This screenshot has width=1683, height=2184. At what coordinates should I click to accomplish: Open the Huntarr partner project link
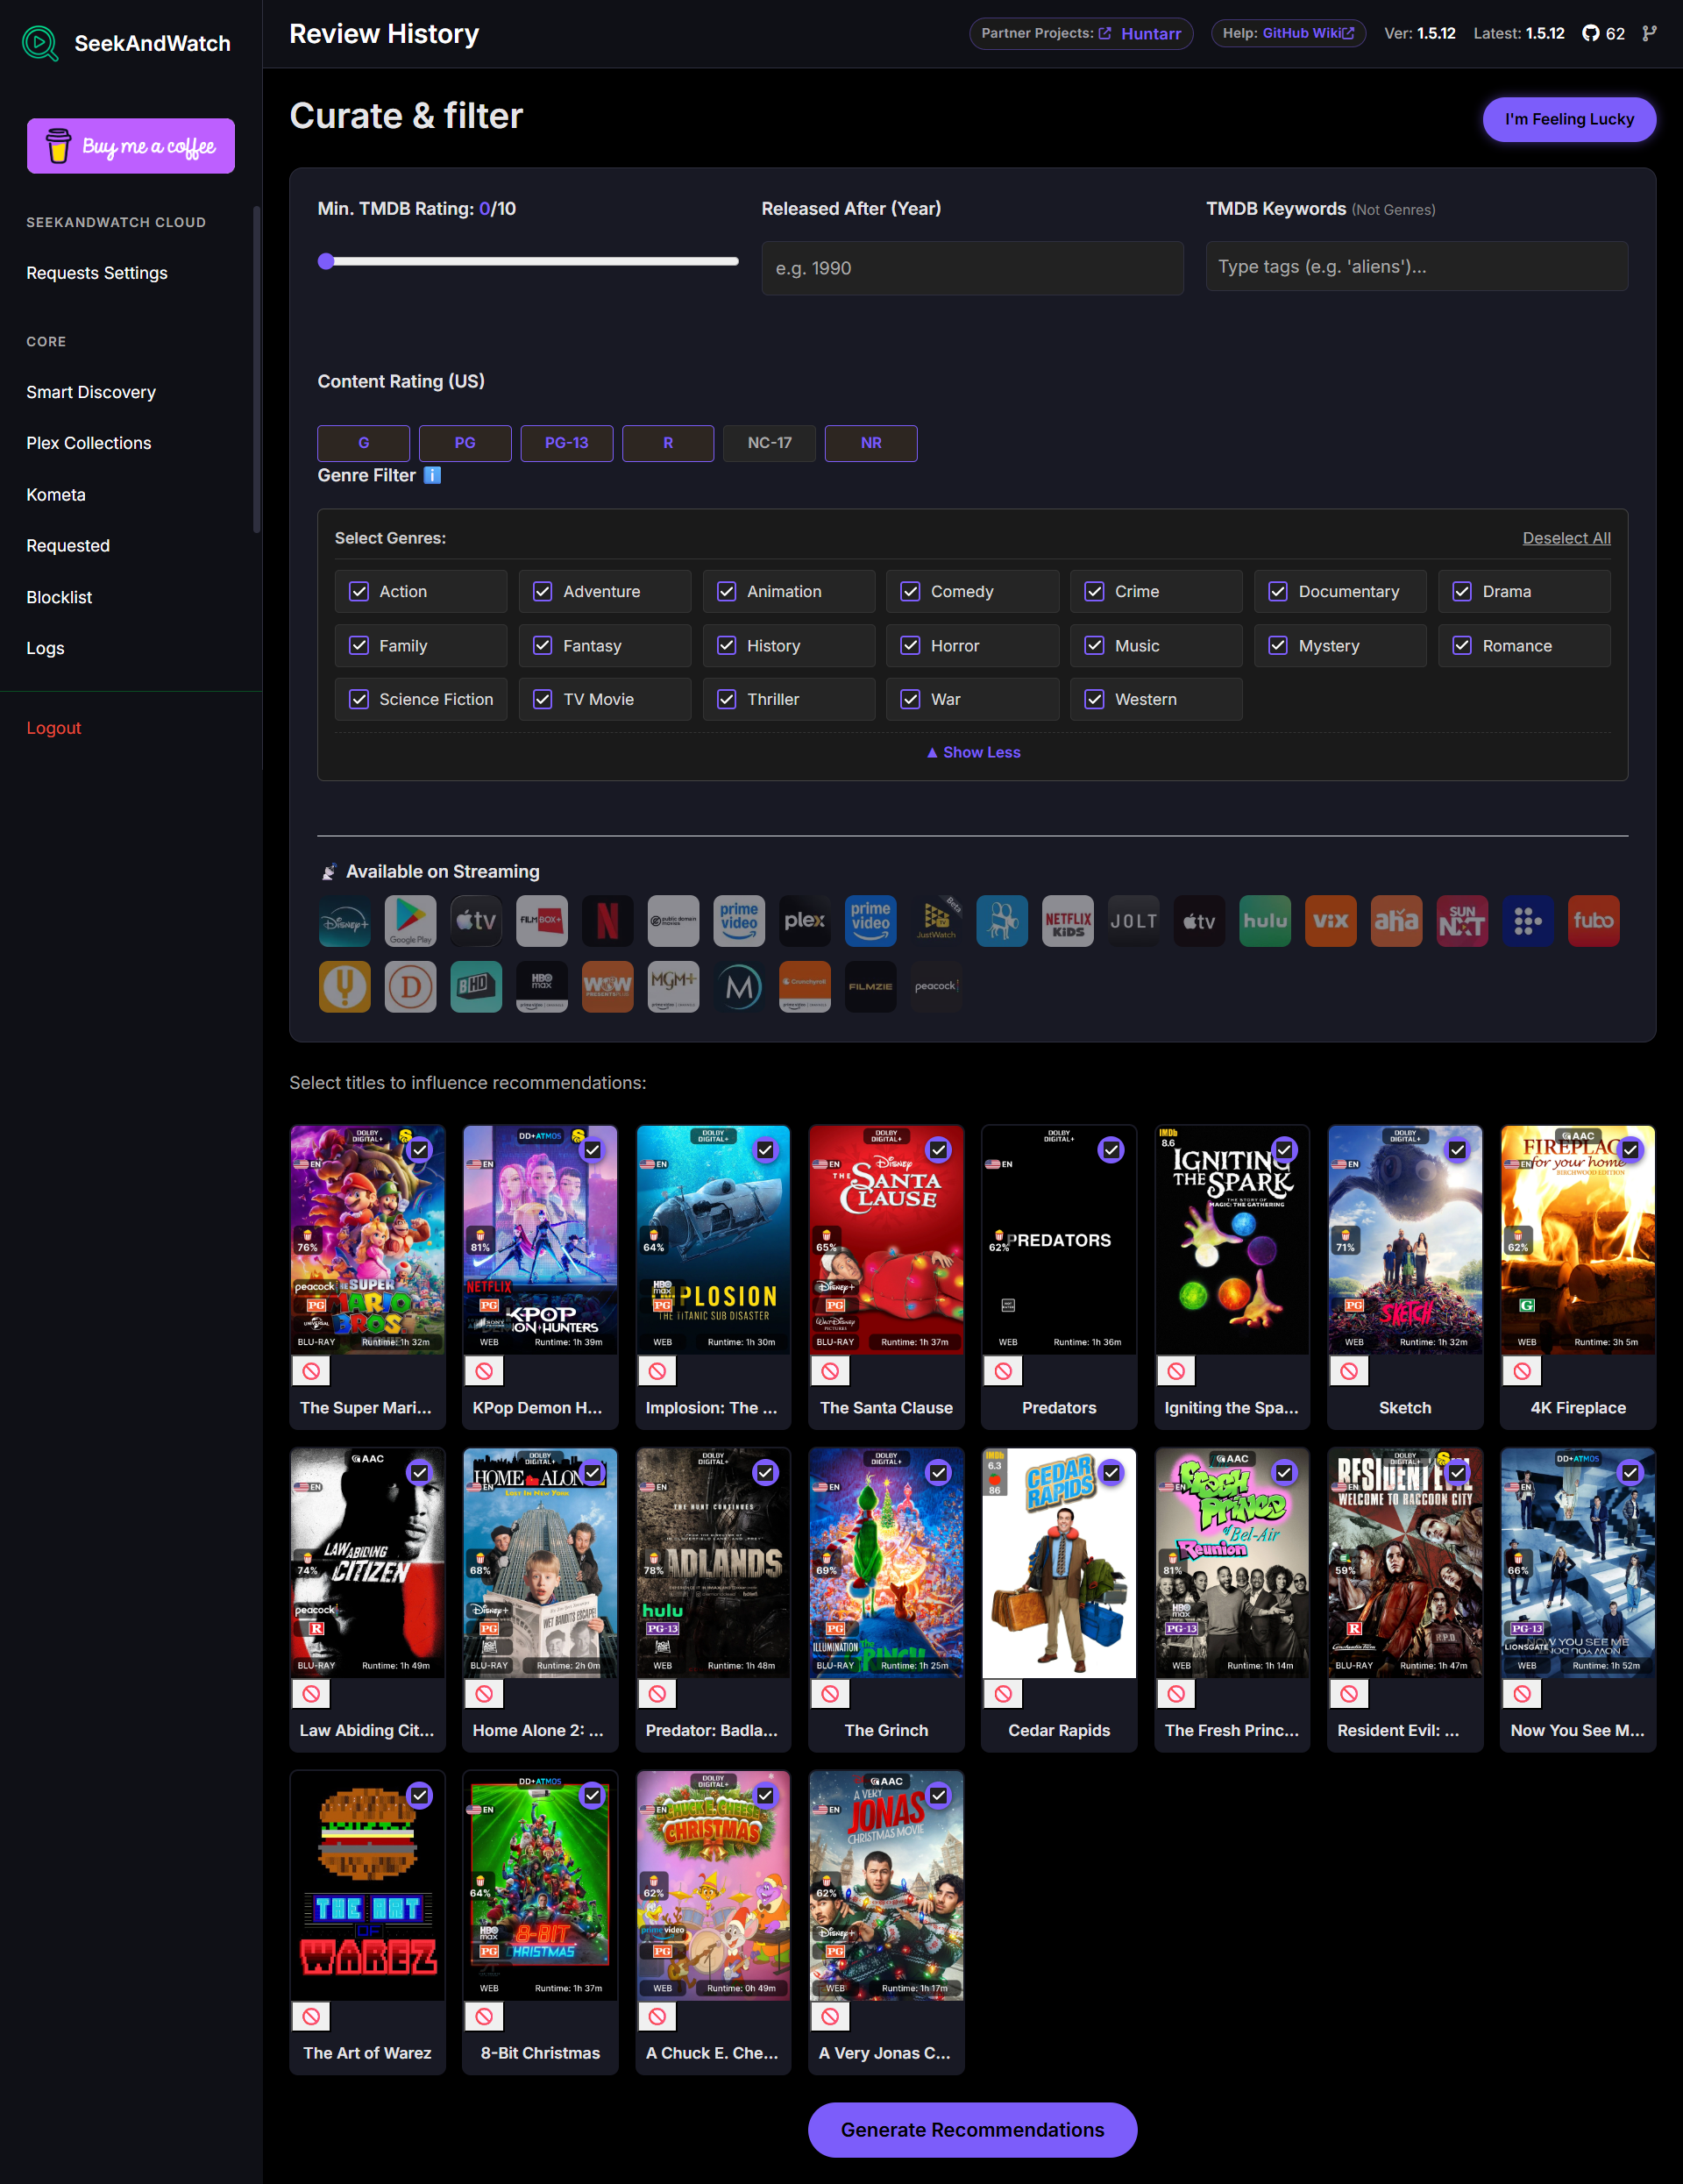1150,34
